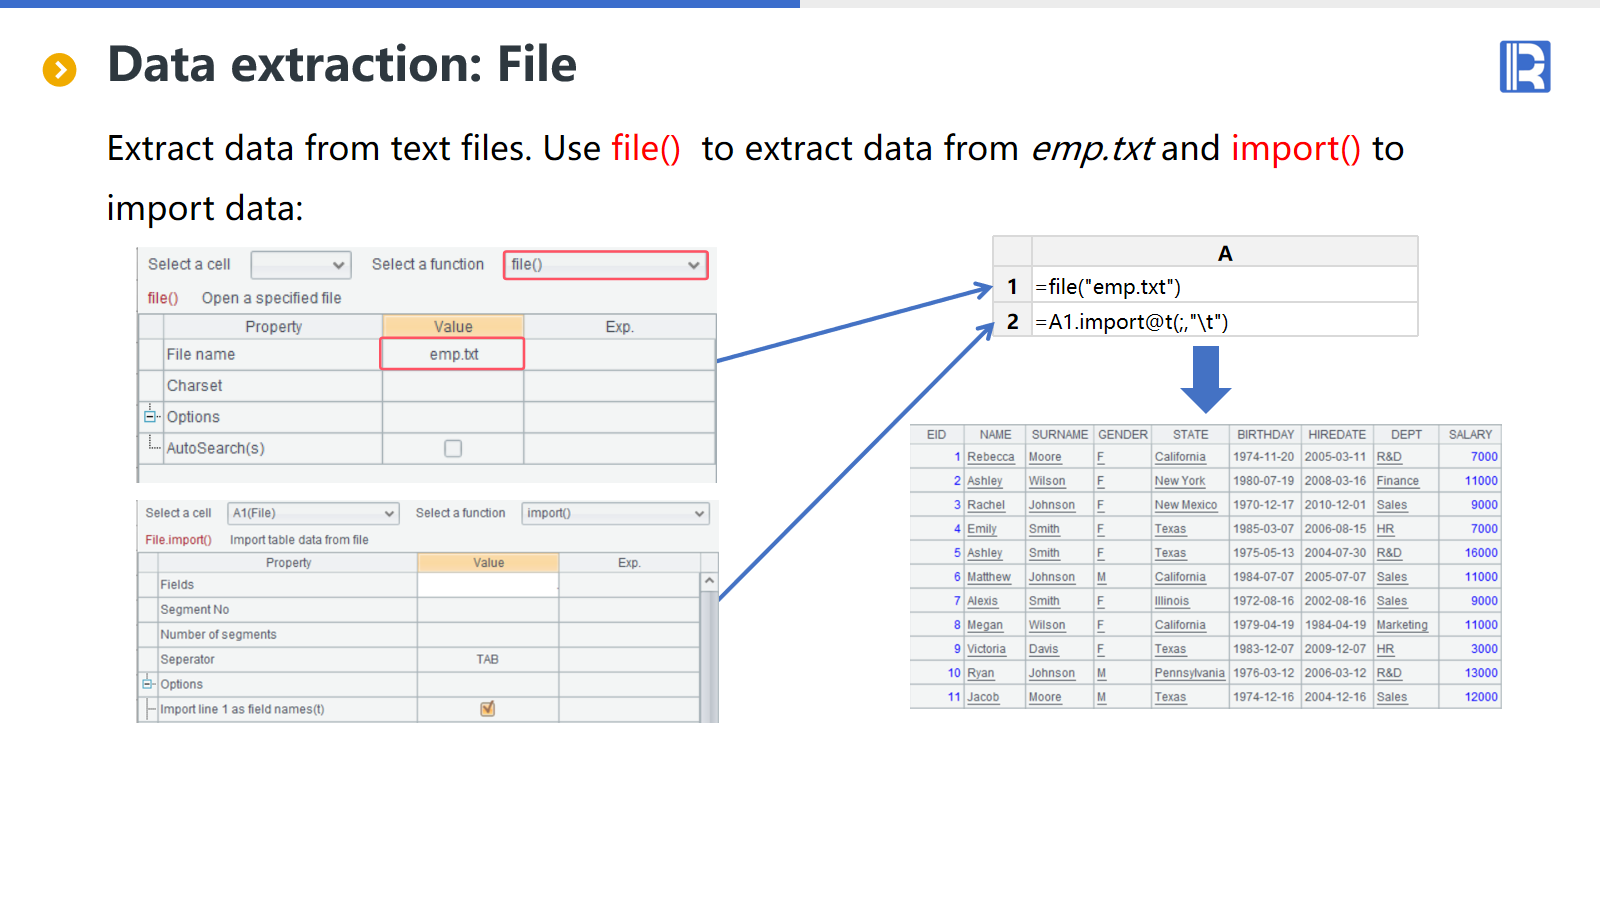Select cell A1 containing file formula
This screenshot has width=1600, height=900.
coord(1224,287)
